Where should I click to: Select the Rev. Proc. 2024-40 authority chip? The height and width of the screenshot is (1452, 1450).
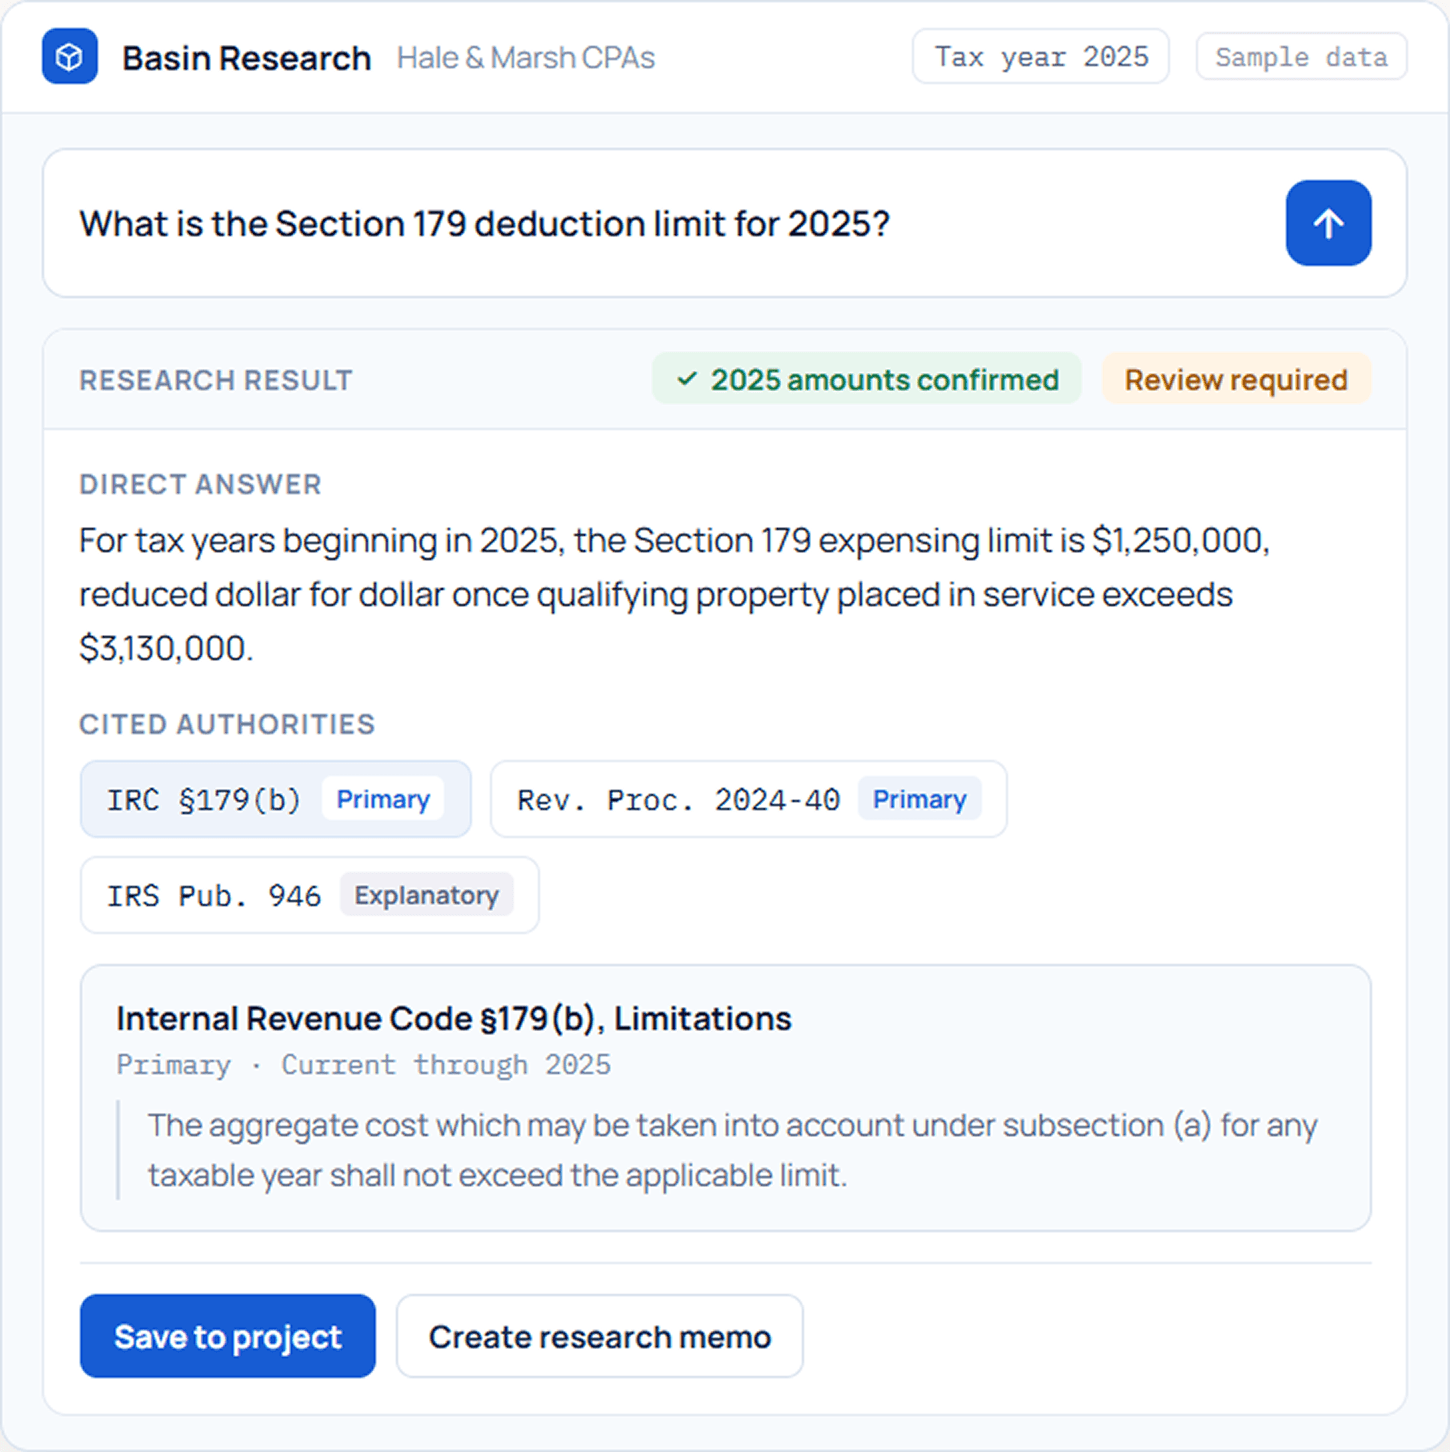(x=748, y=799)
